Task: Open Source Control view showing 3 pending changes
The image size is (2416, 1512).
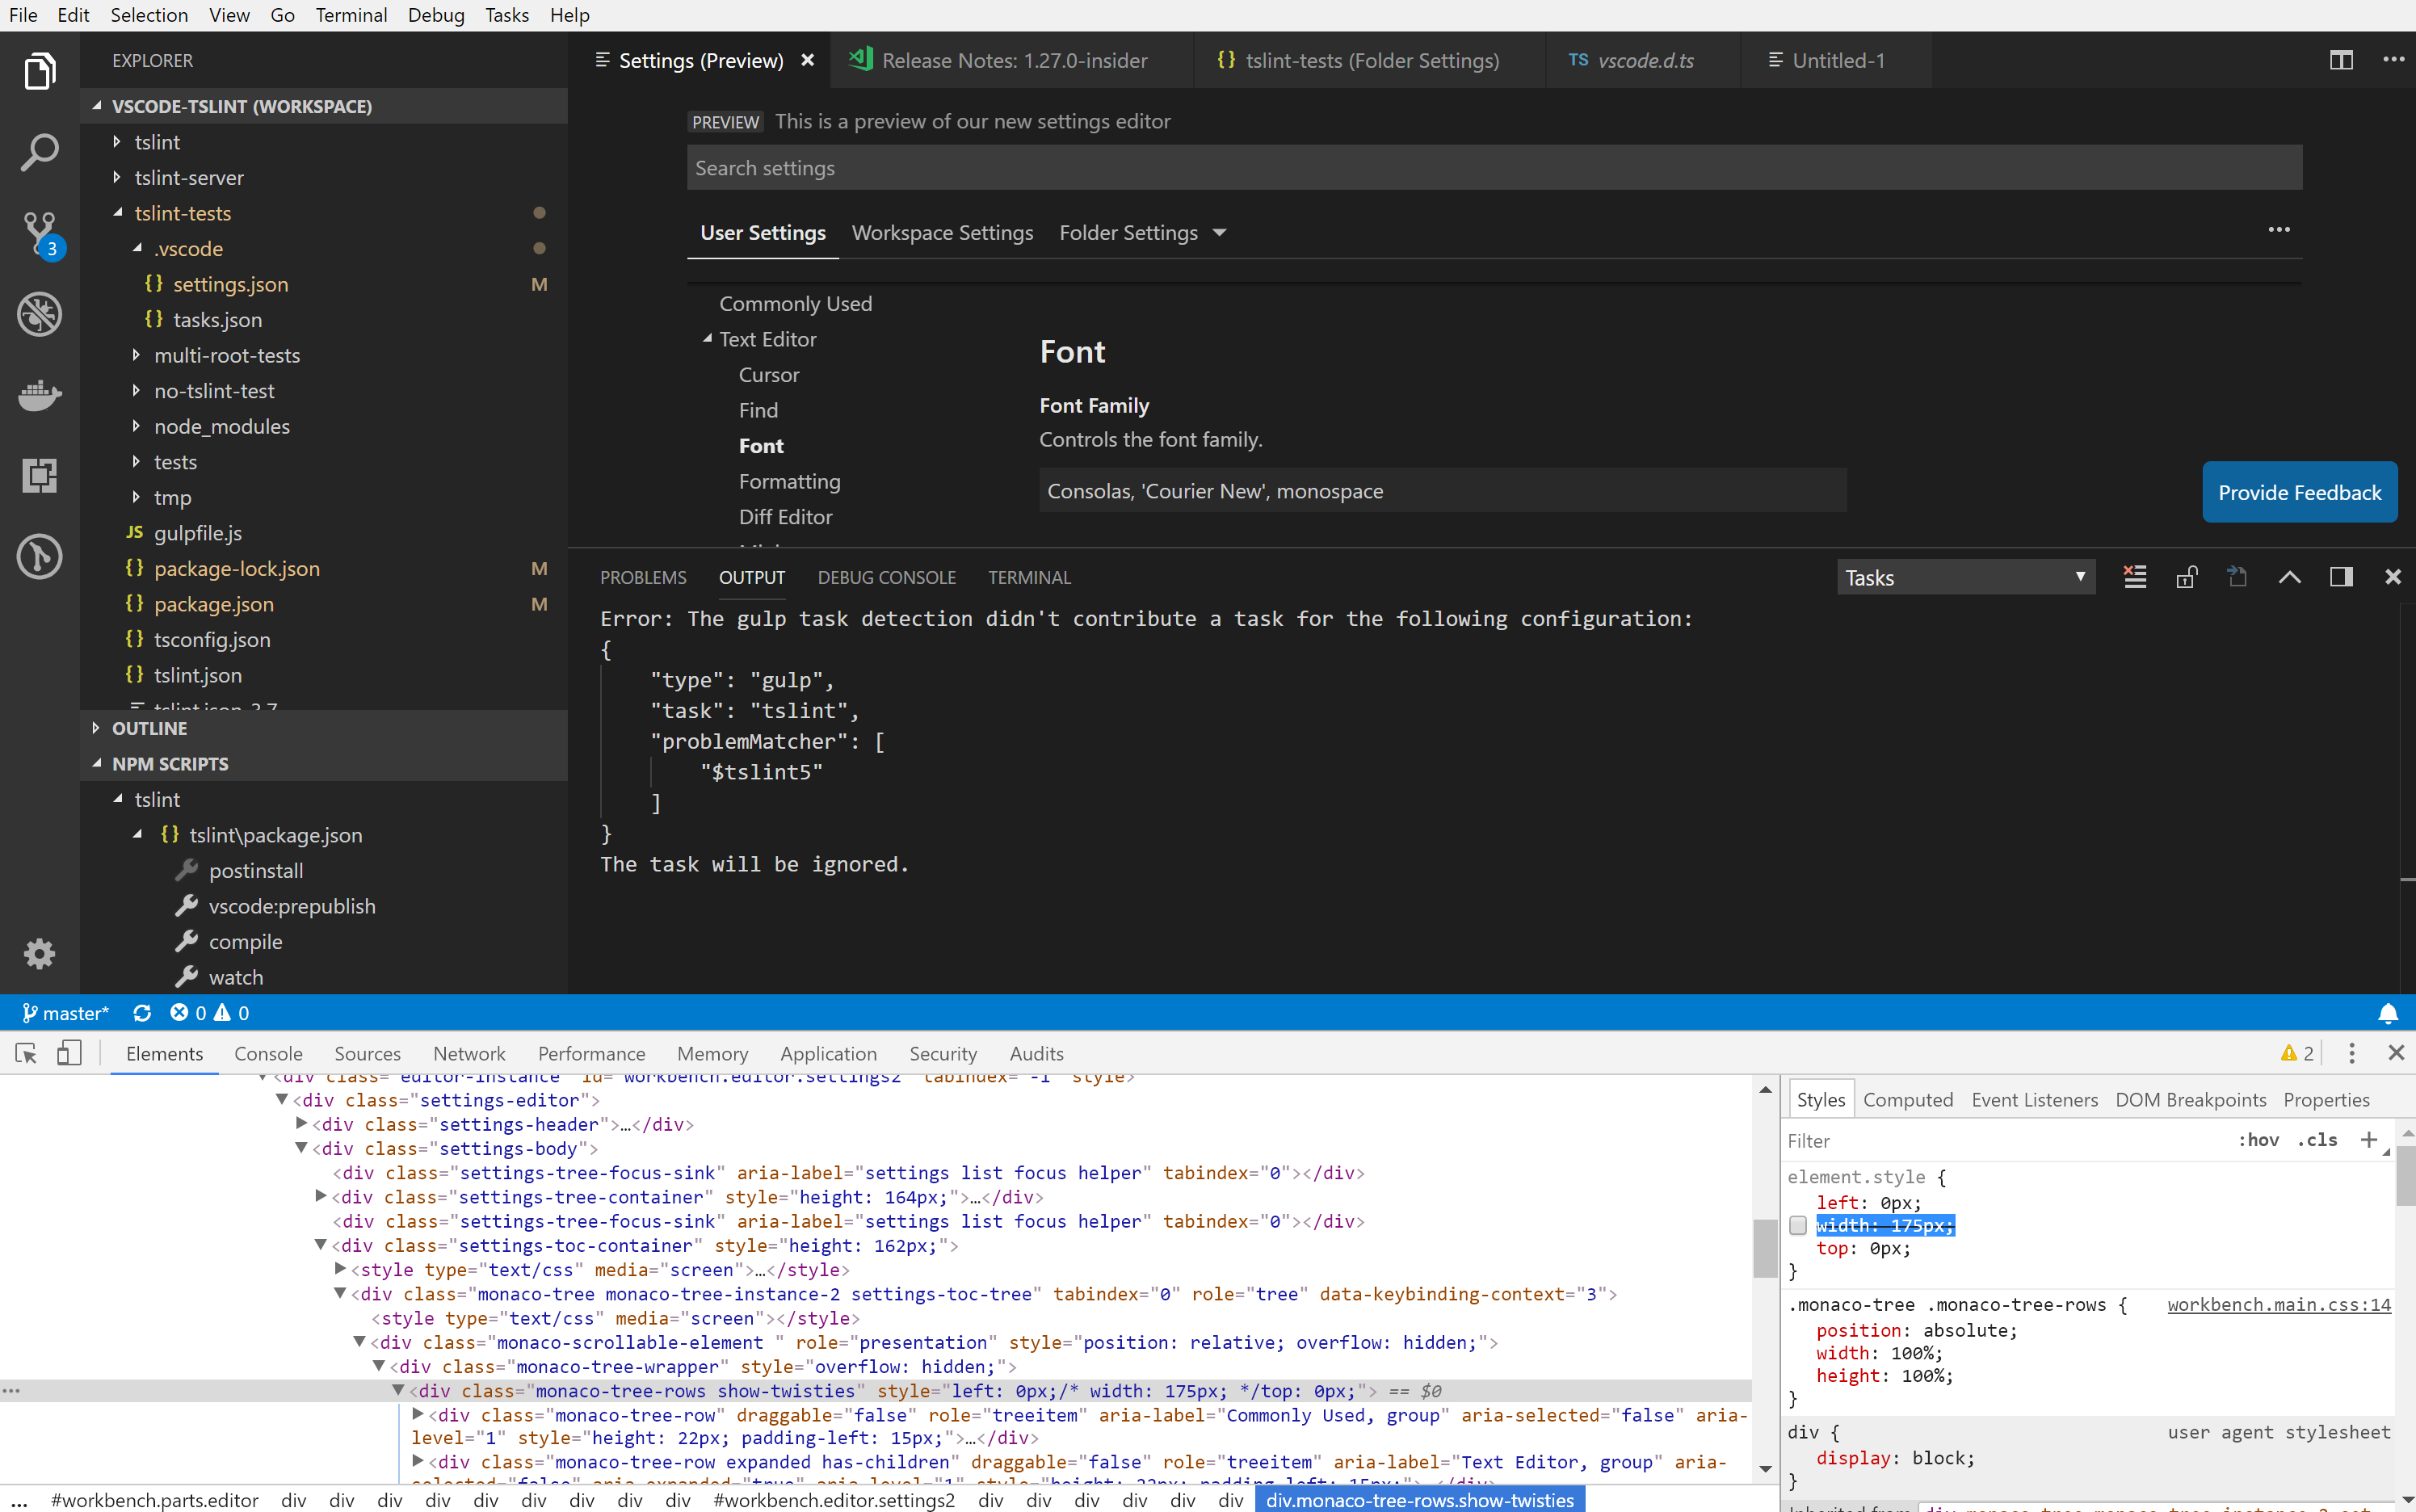Action: 39,232
